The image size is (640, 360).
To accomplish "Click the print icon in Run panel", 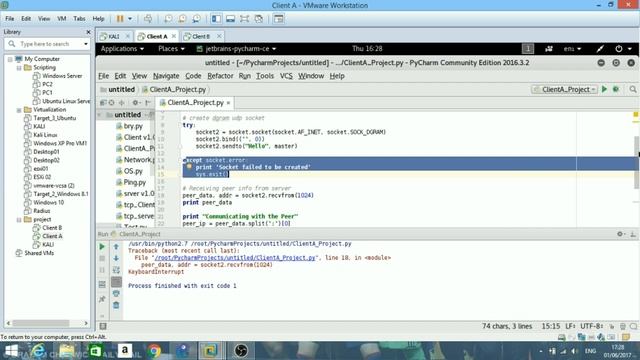I will [116, 293].
